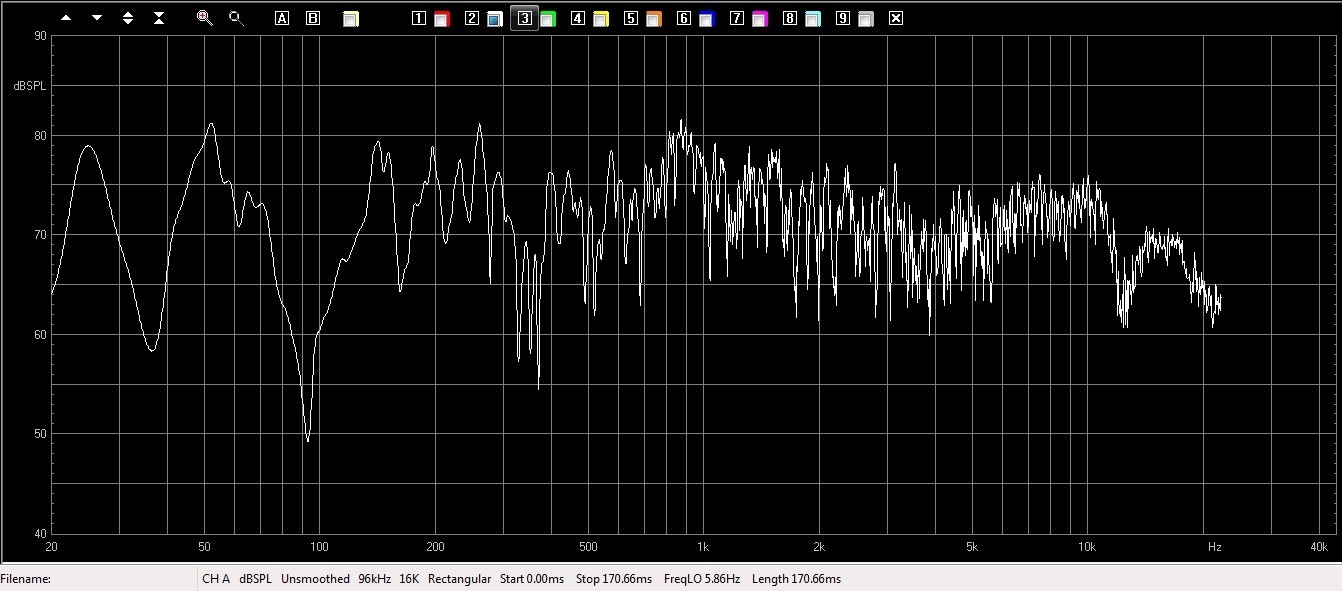
Task: Click the shift-trace-down arrow icon
Action: coord(97,18)
